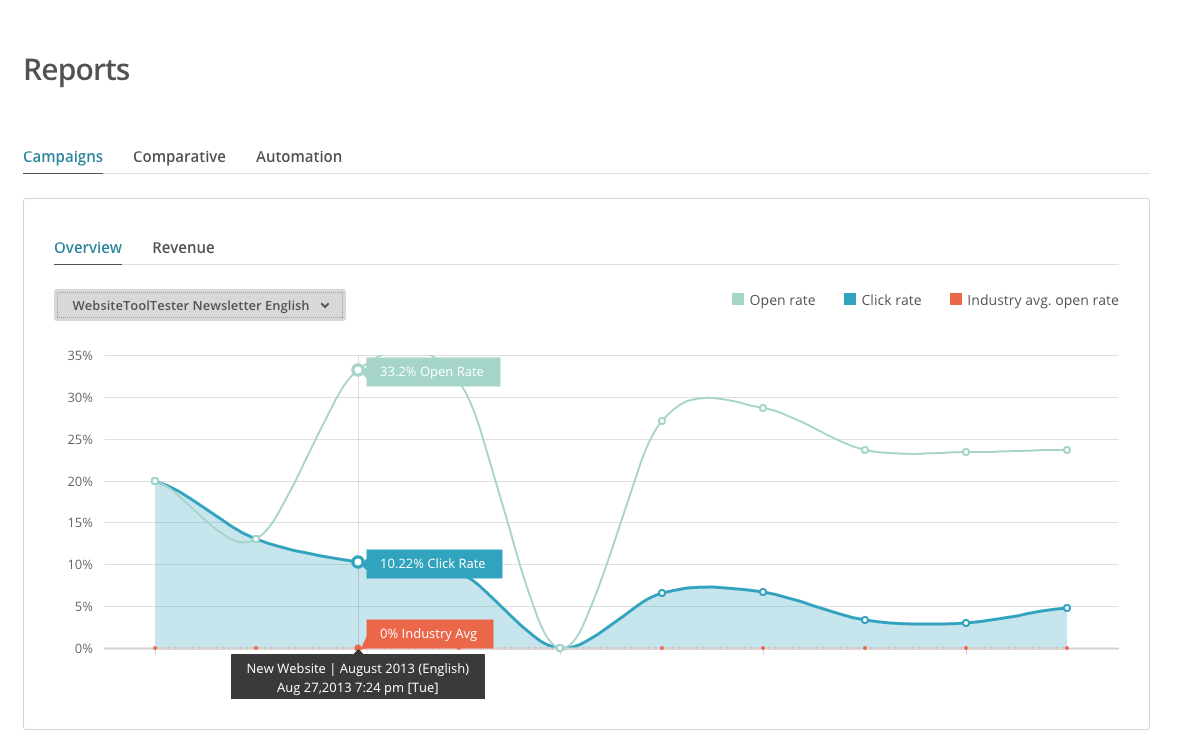
Task: Click the orange Industry avg. legend swatch
Action: coord(956,300)
